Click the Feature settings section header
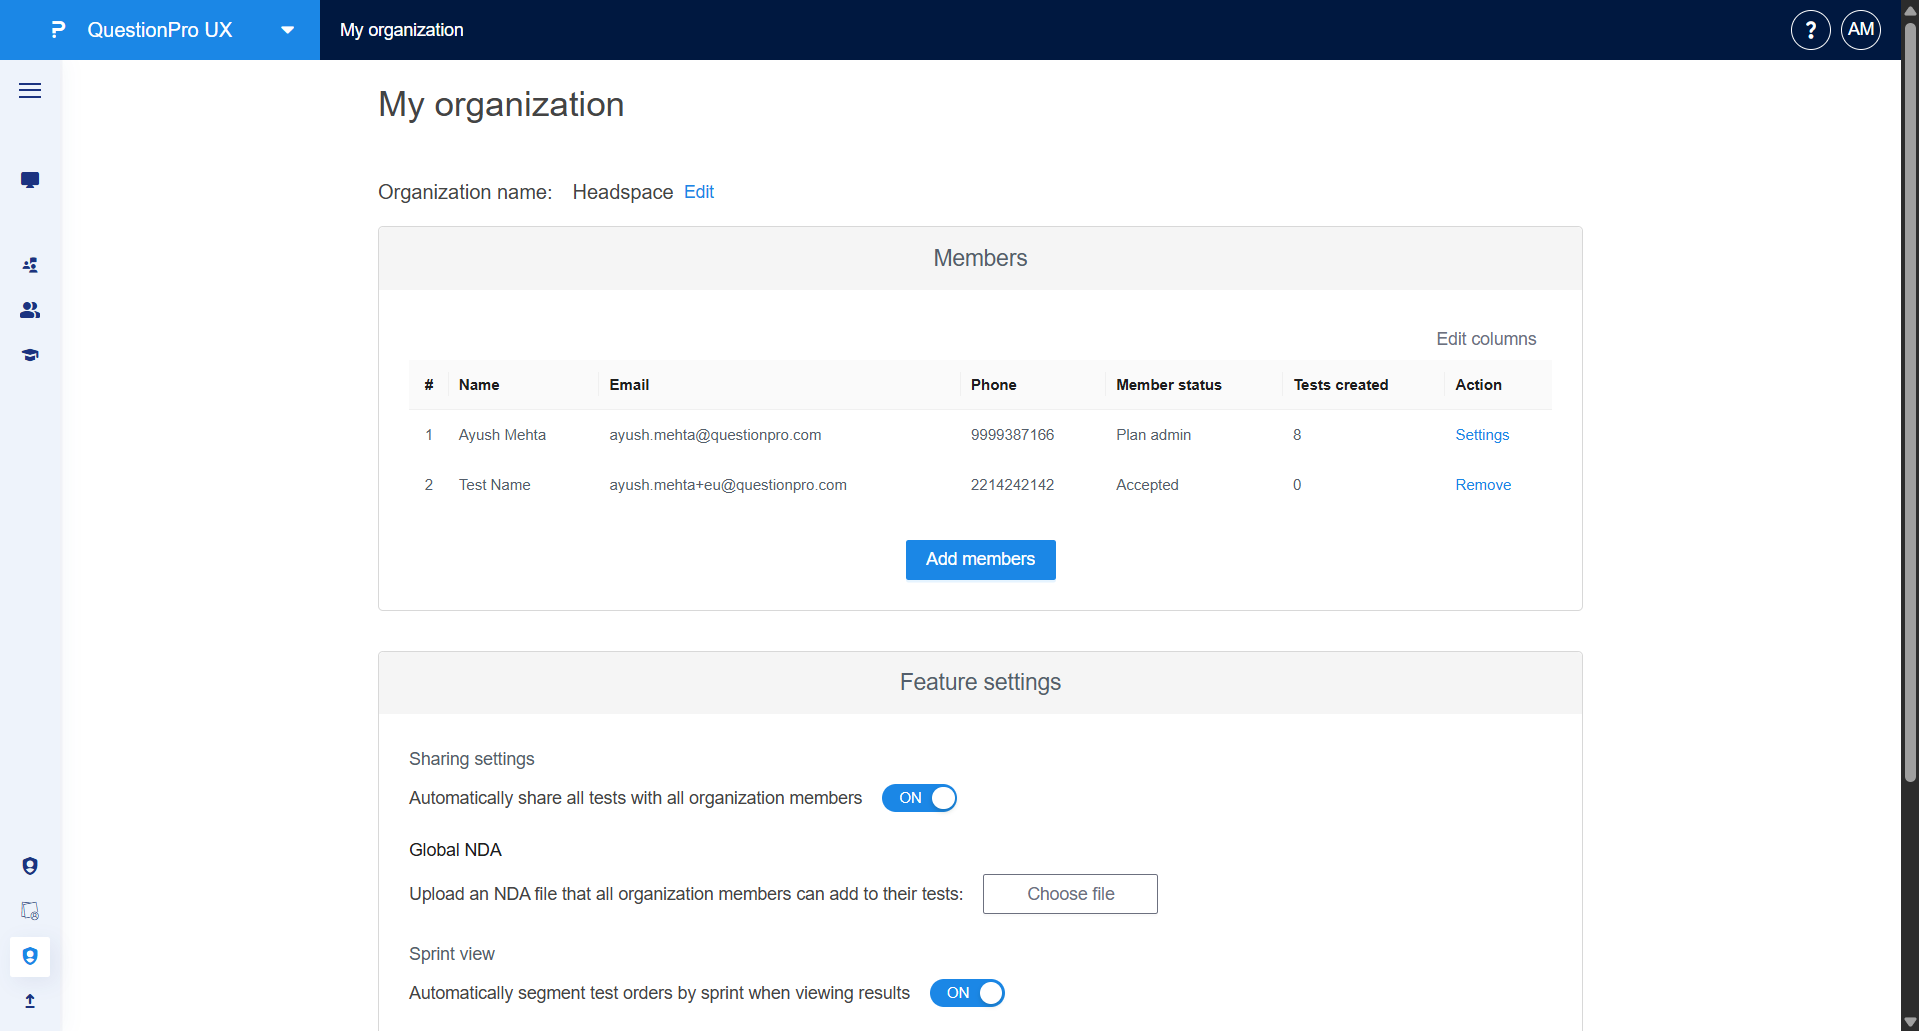The image size is (1919, 1031). pos(980,682)
